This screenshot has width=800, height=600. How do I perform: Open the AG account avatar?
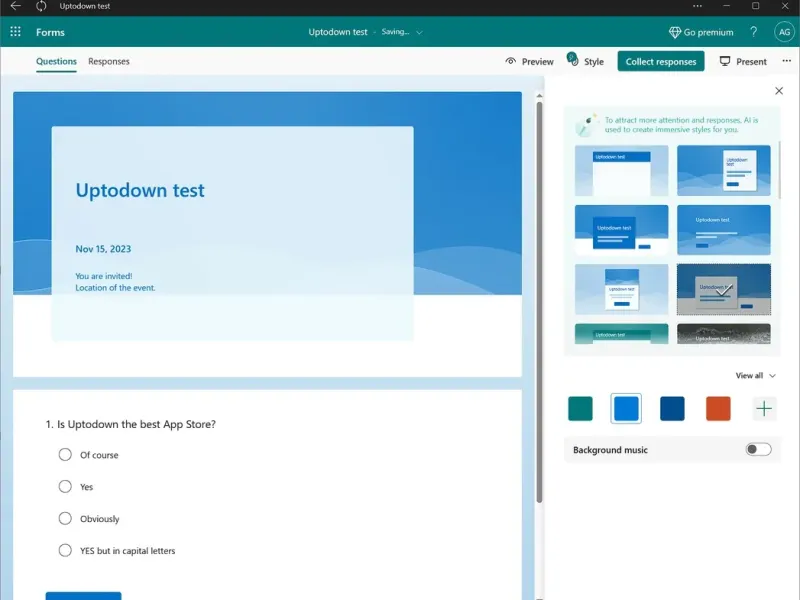784,32
